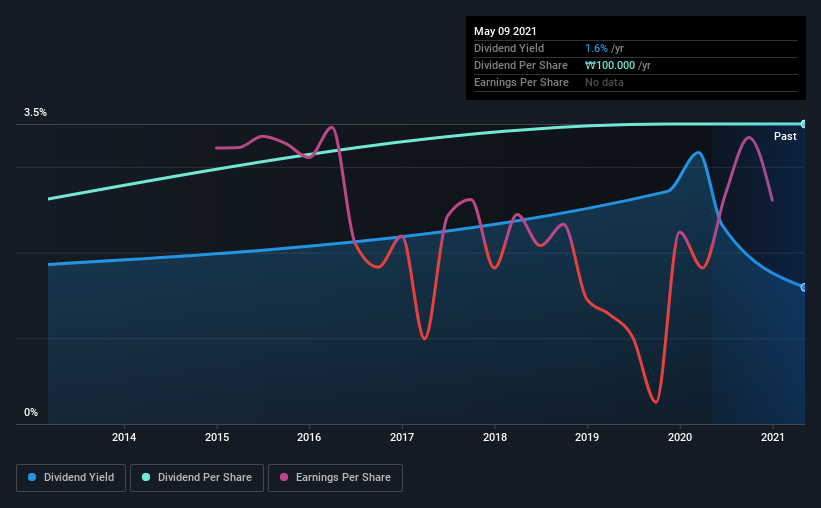Toggle the Dividend Per Share legend button
The image size is (821, 508).
(197, 478)
